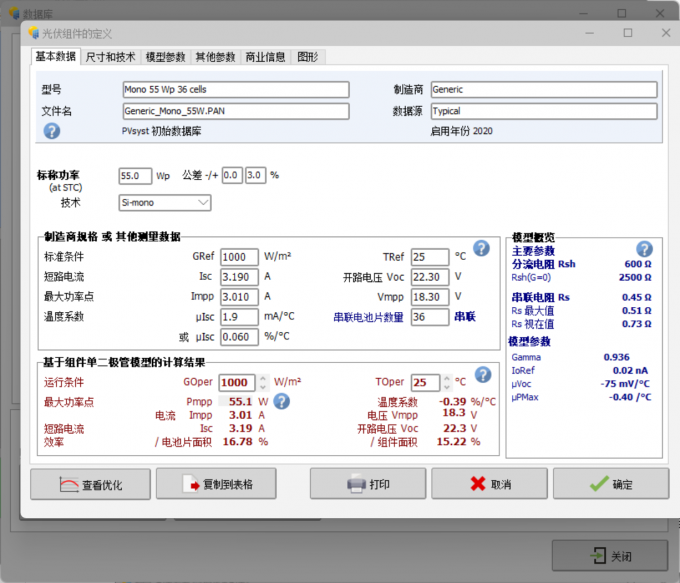Click the IoRef 0.02 nA value
The height and width of the screenshot is (583, 680).
(x=630, y=370)
